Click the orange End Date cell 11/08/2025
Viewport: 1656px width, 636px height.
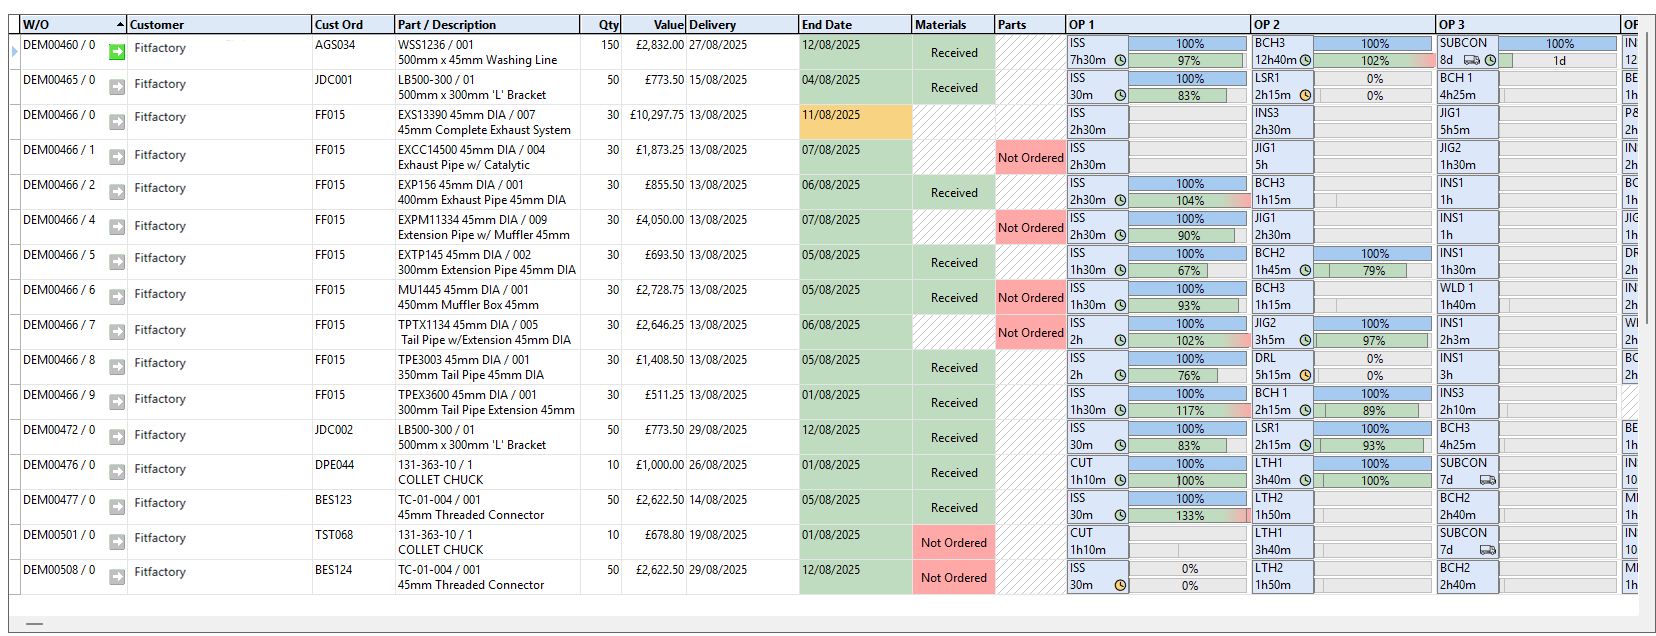(855, 122)
